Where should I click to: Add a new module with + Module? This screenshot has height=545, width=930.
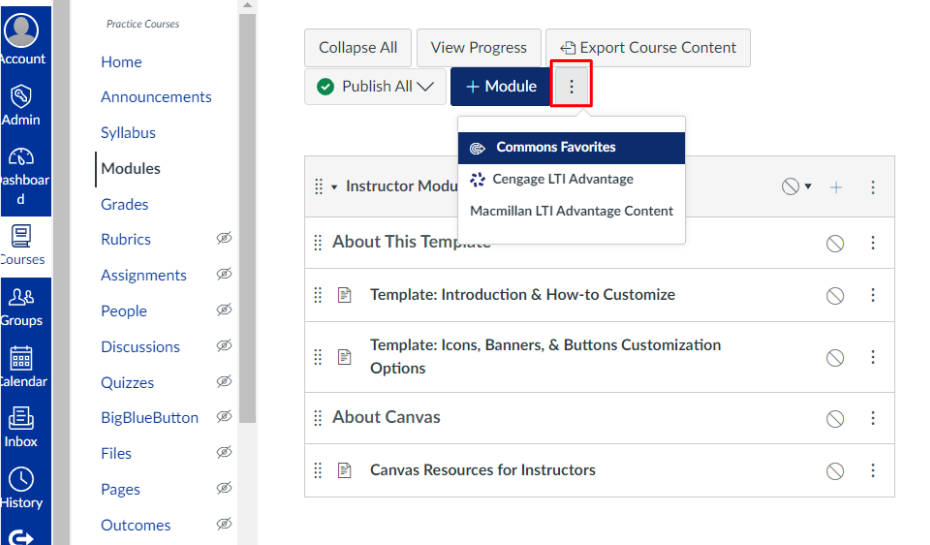(x=501, y=87)
